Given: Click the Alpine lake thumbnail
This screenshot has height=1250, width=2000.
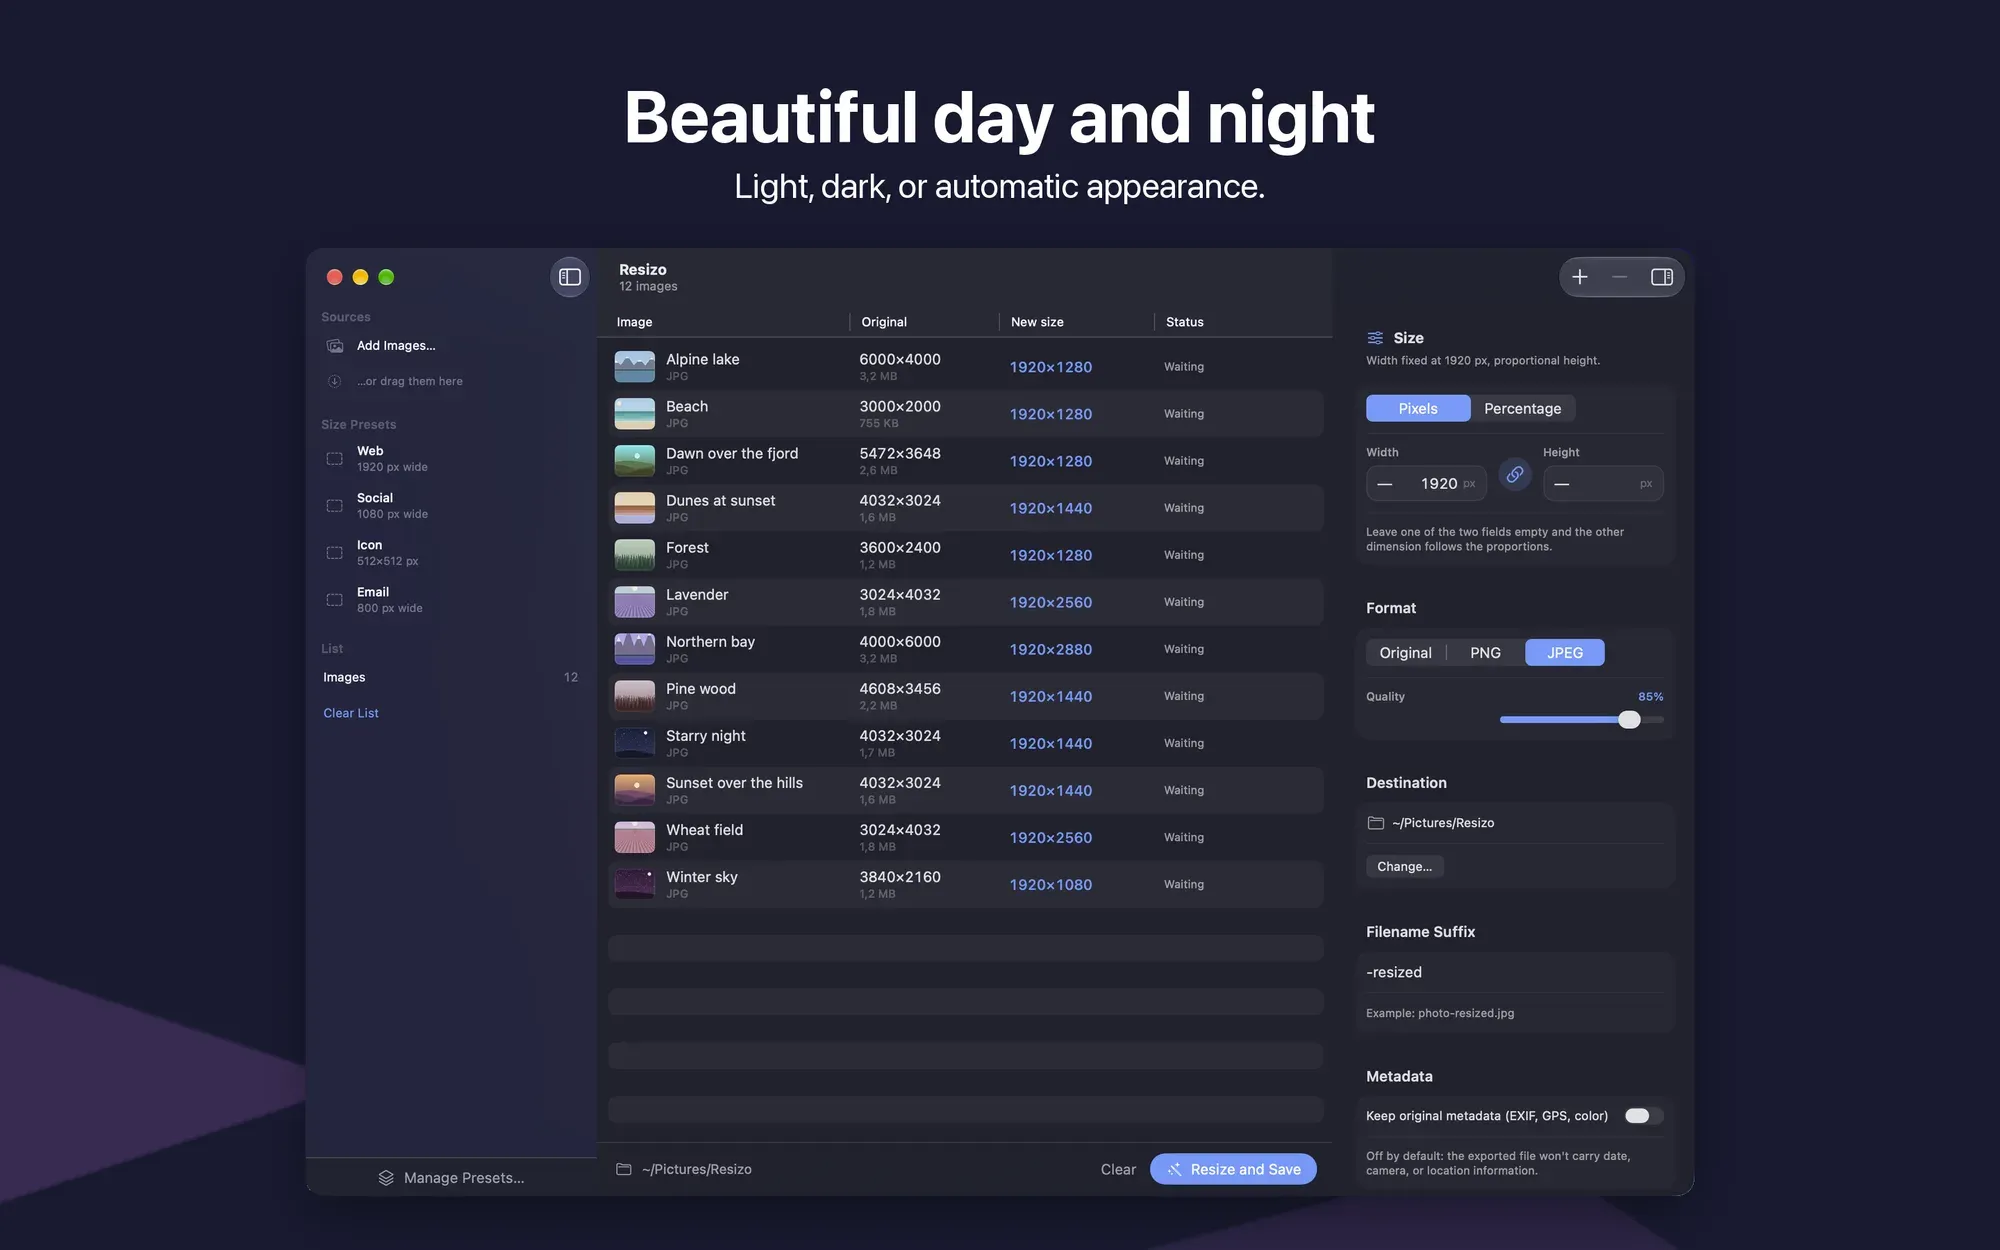Looking at the screenshot, I should [x=635, y=367].
